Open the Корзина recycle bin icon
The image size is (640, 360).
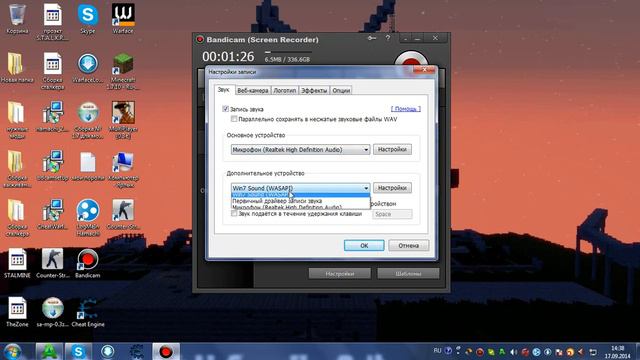pyautogui.click(x=17, y=18)
